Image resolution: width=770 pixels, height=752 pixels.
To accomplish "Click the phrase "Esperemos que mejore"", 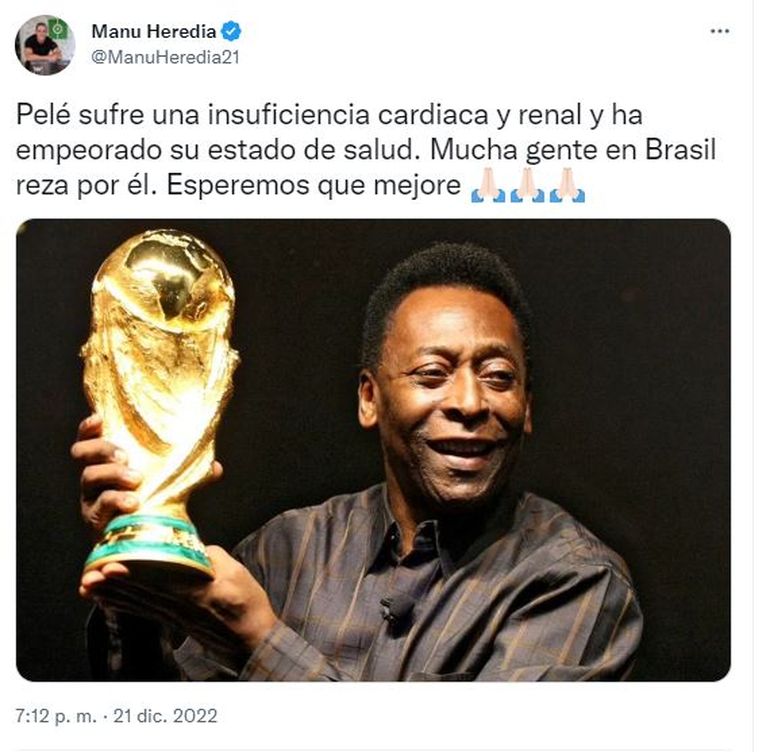I will point(314,185).
